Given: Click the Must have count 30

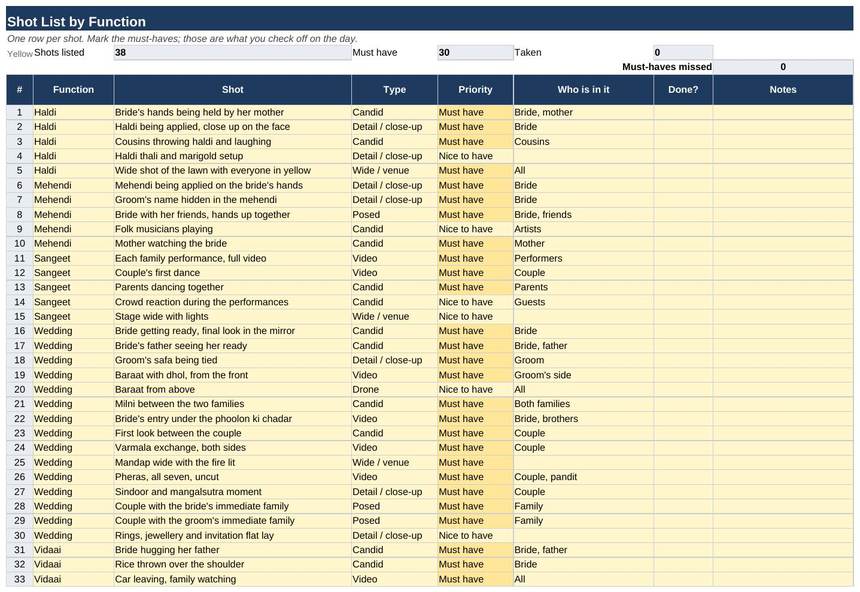Looking at the screenshot, I should pyautogui.click(x=475, y=53).
